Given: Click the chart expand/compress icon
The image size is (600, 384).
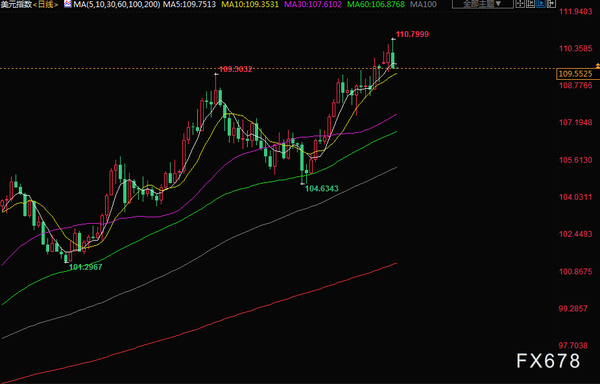Looking at the screenshot, I should pyautogui.click(x=551, y=4).
